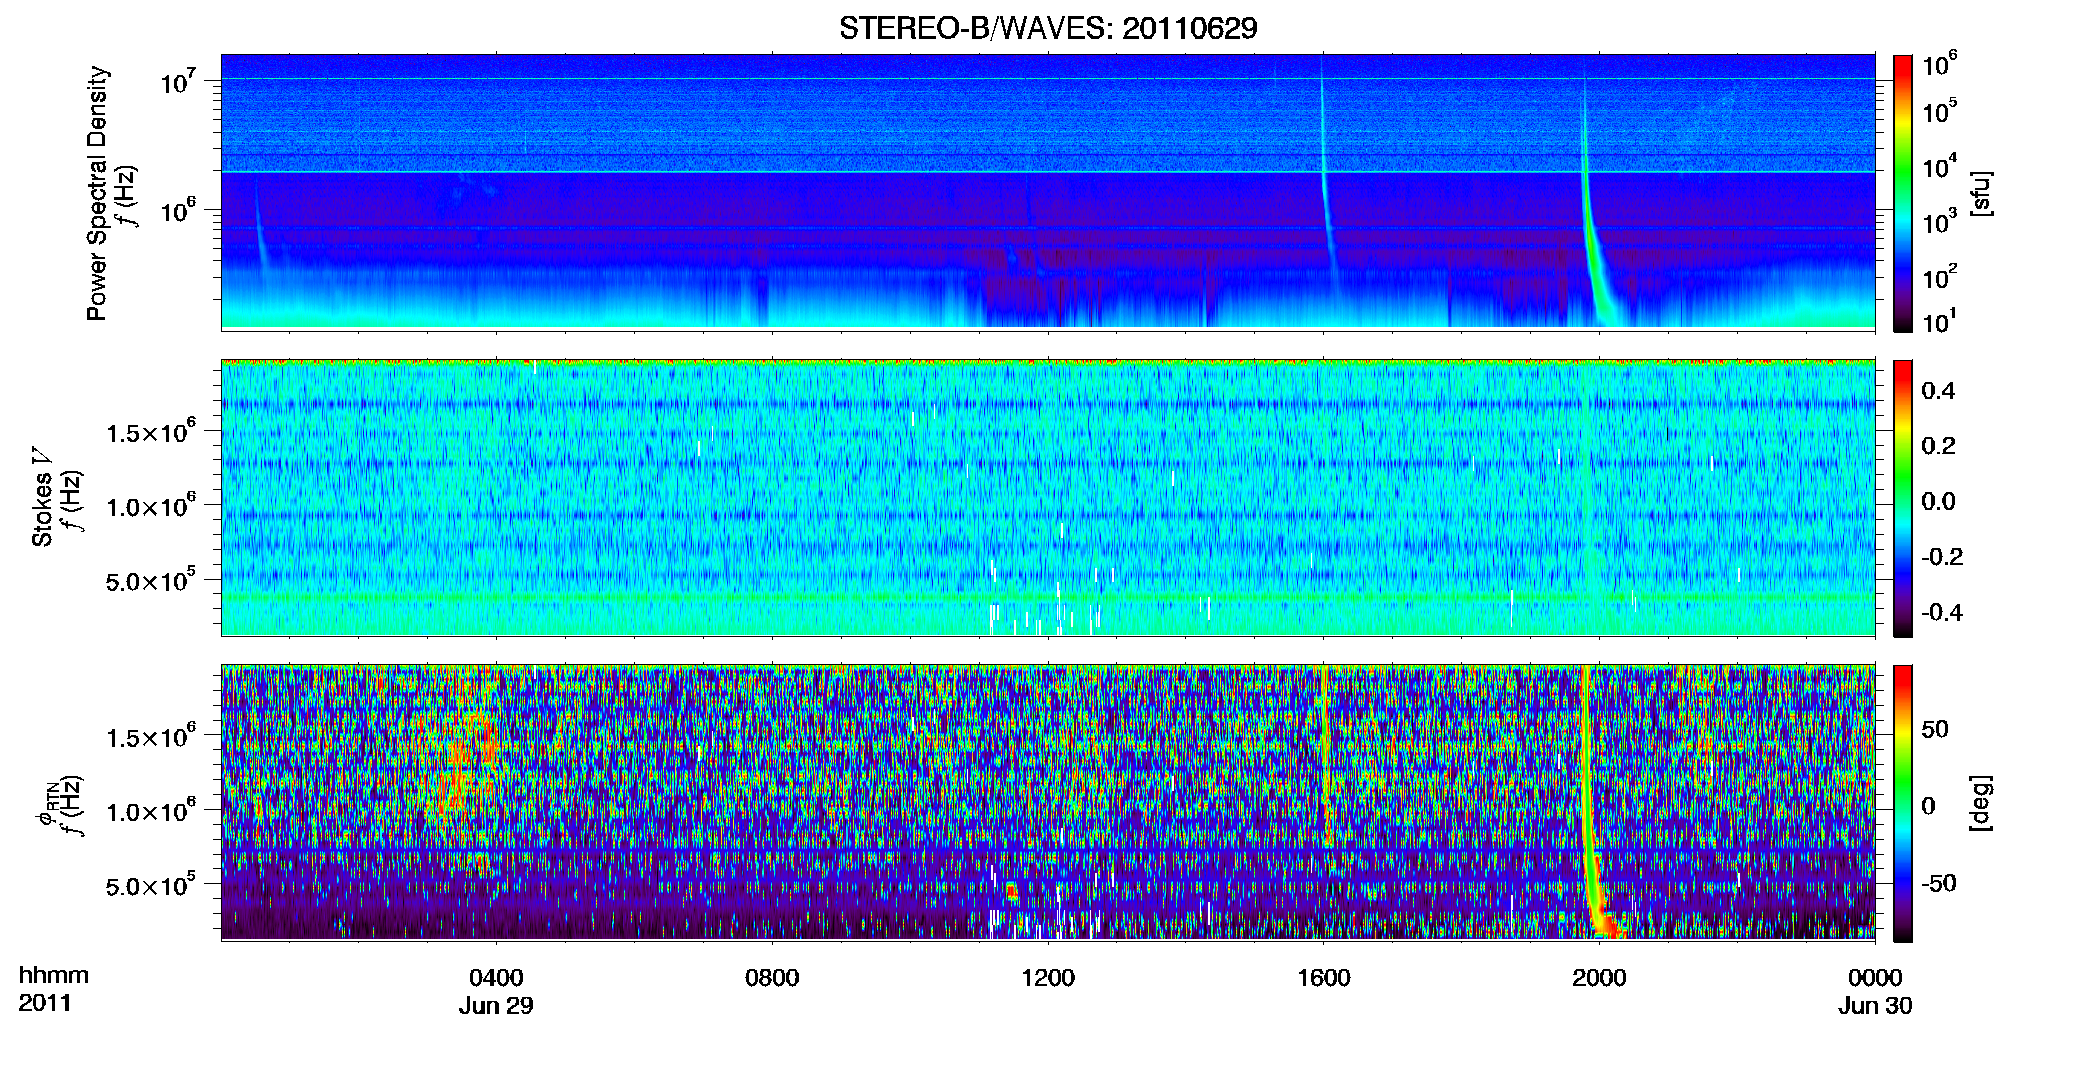Screen dimensions: 2096x1080
Task: Click the 5.0×10^5 tick on φRTN panel
Action: click(151, 885)
